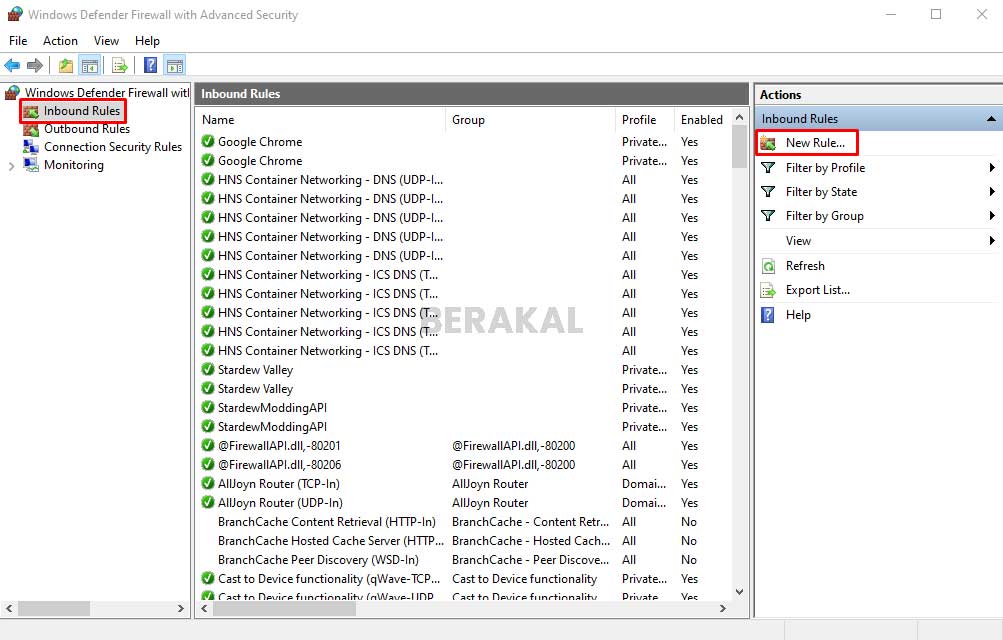Open the Filter by Group submenu arrow
This screenshot has height=640, width=1003.
click(x=992, y=216)
